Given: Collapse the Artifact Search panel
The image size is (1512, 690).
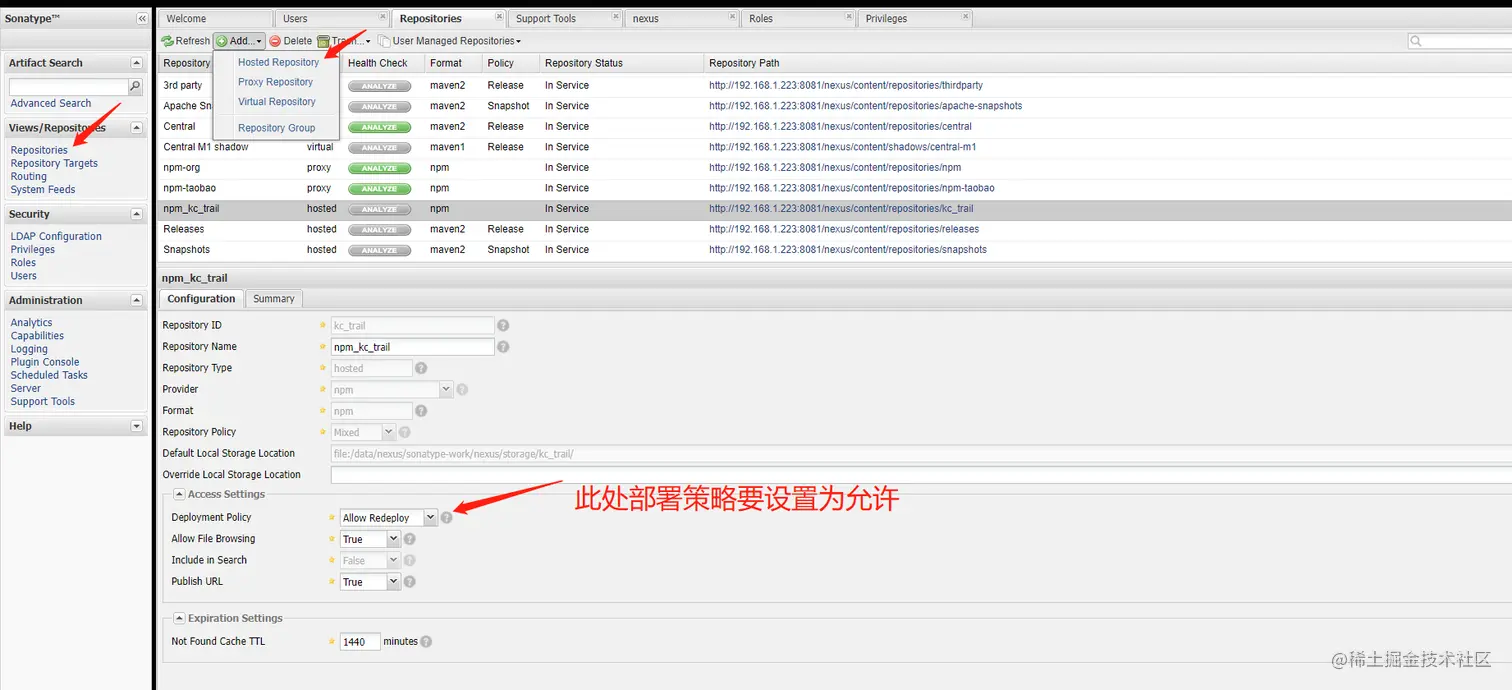Looking at the screenshot, I should 137,63.
